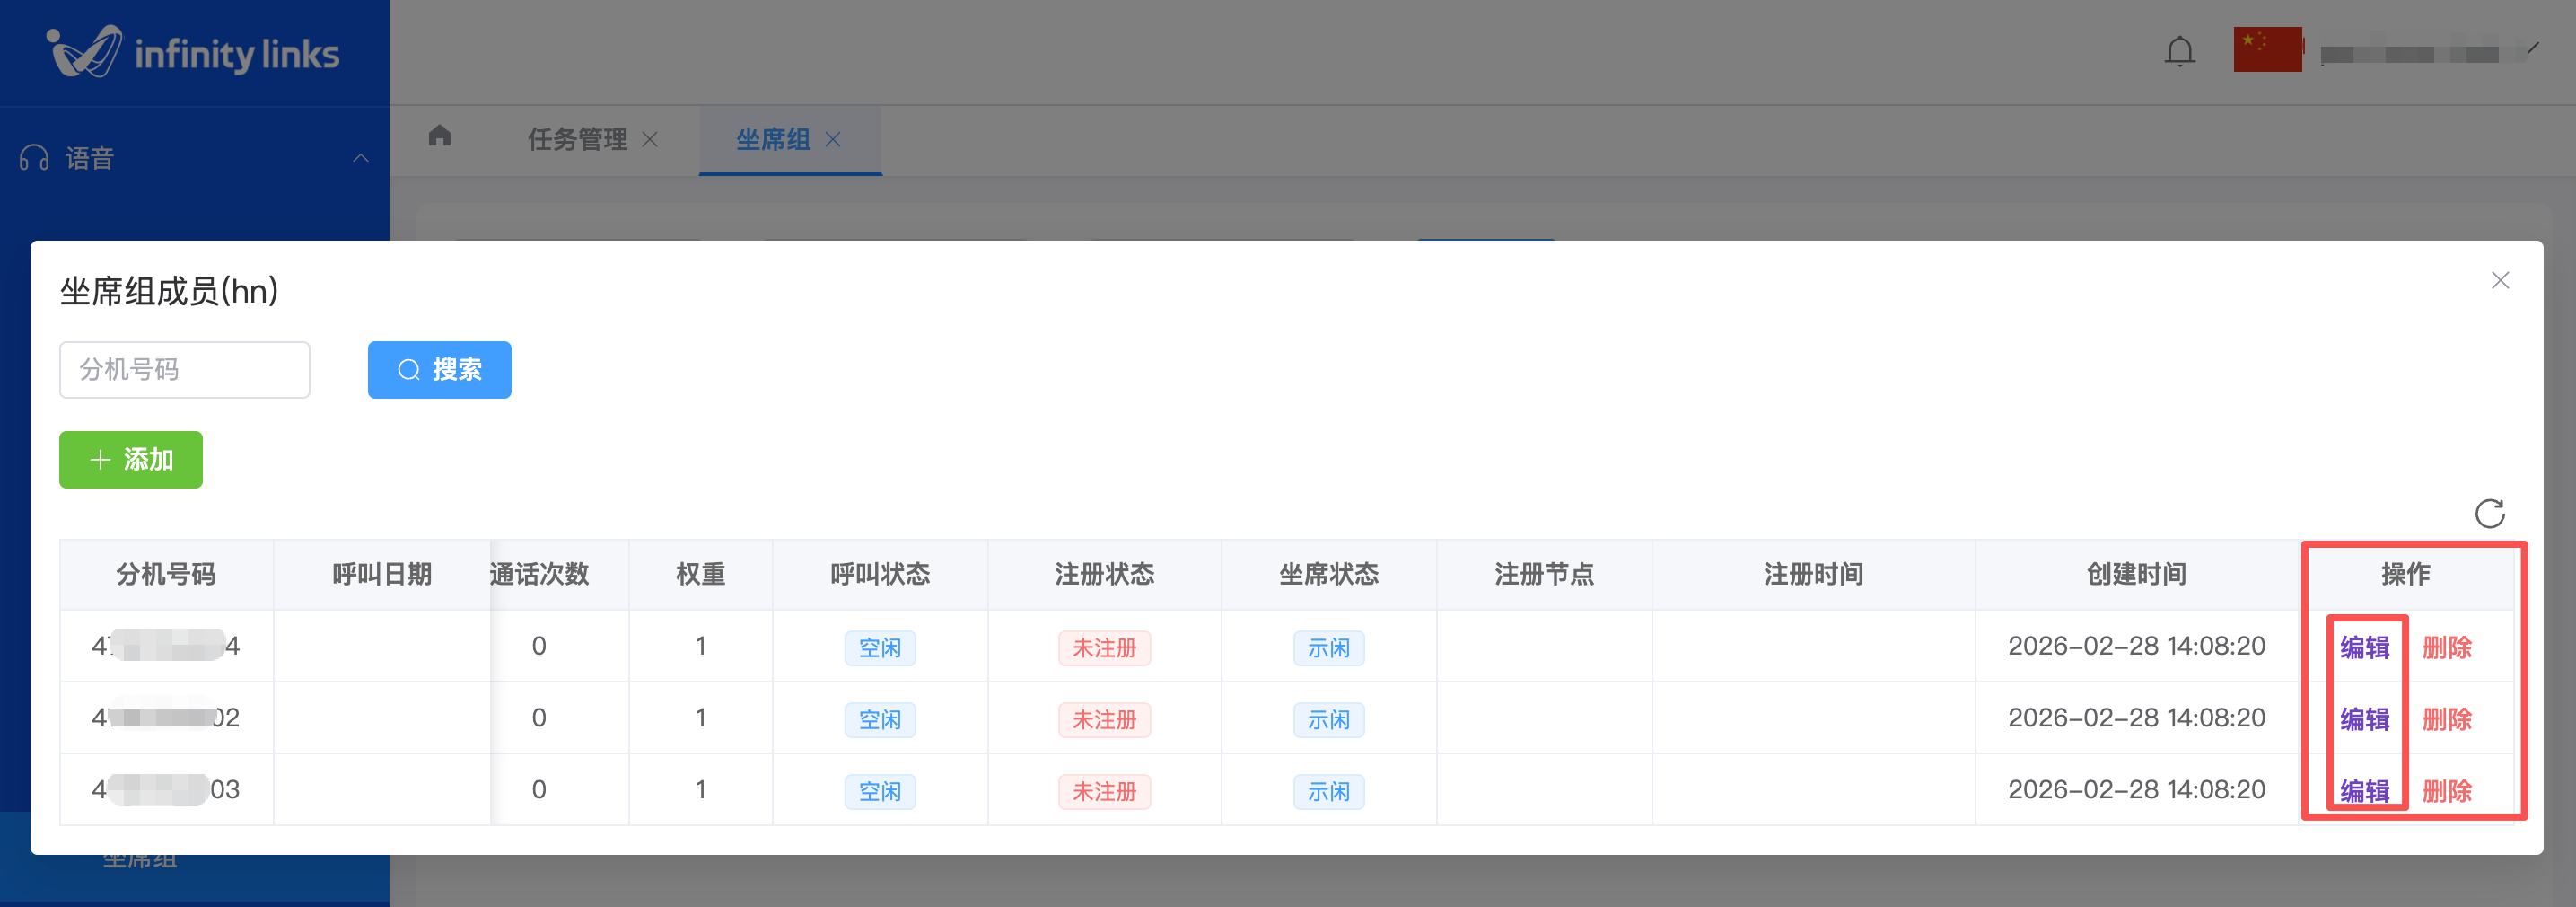2576x907 pixels.
Task: Click the home icon tab
Action: point(440,136)
